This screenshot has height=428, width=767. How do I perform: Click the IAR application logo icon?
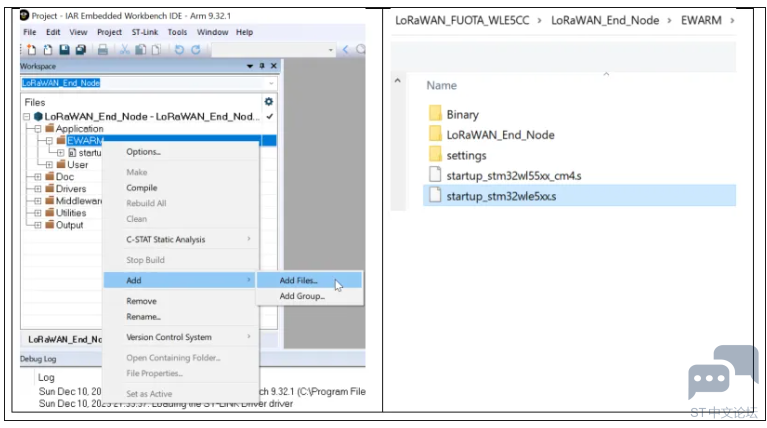pos(24,15)
